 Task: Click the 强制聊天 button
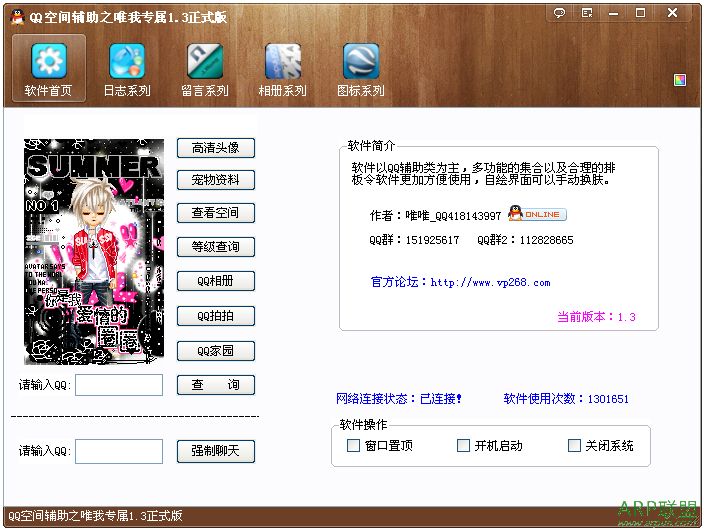(x=216, y=451)
